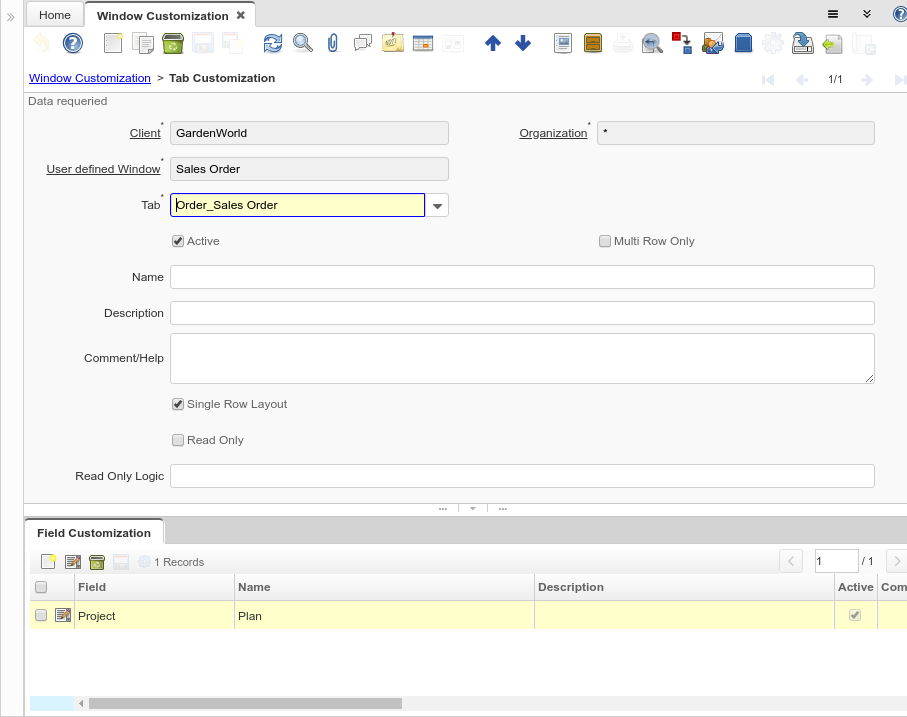Switch to the Home tab
The image size is (907, 717).
coord(55,15)
